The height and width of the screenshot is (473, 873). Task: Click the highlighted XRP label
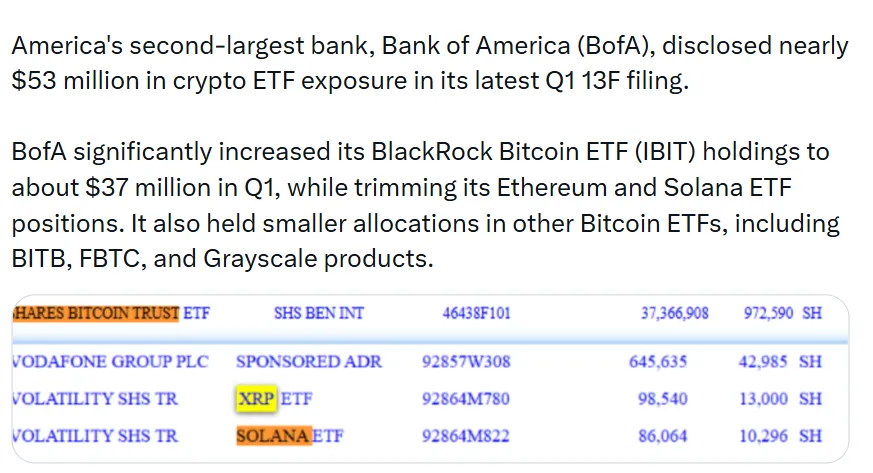256,398
